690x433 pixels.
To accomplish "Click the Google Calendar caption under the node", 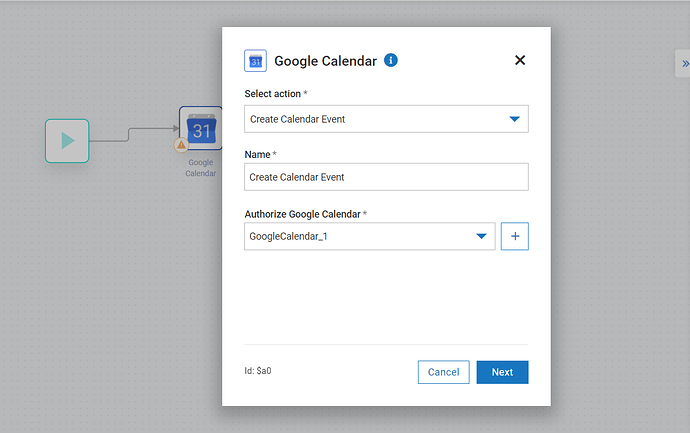I will pyautogui.click(x=201, y=168).
